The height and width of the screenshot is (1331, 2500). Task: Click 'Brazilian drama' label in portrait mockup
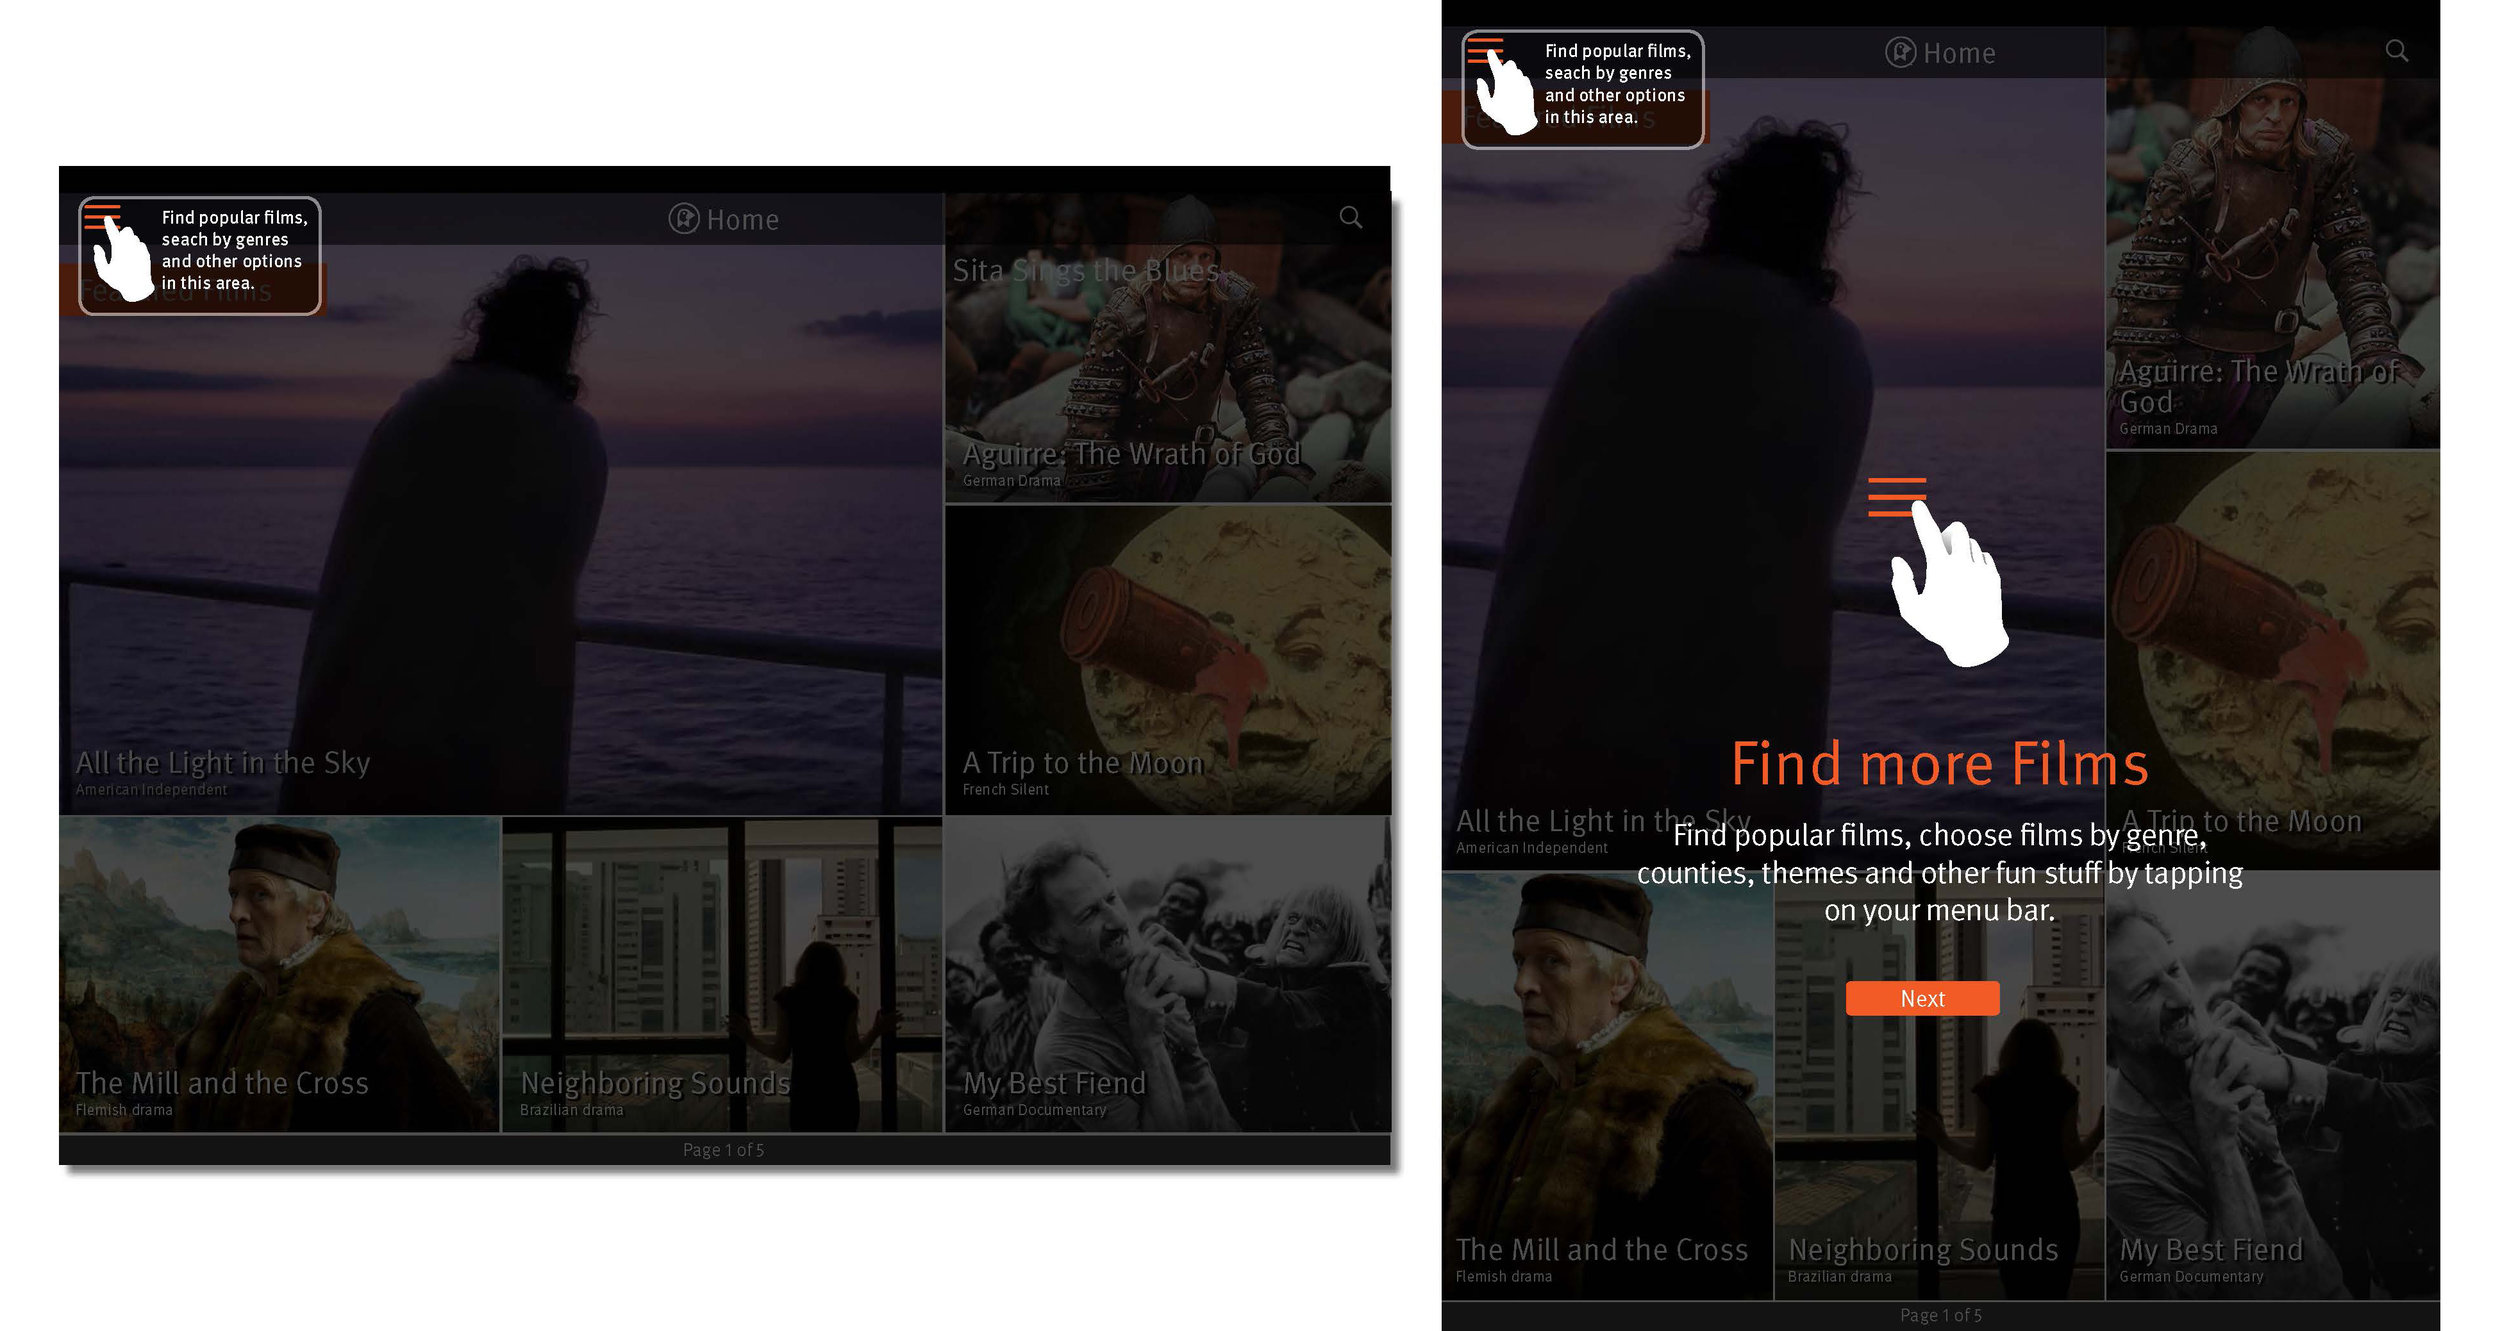[x=1839, y=1277]
